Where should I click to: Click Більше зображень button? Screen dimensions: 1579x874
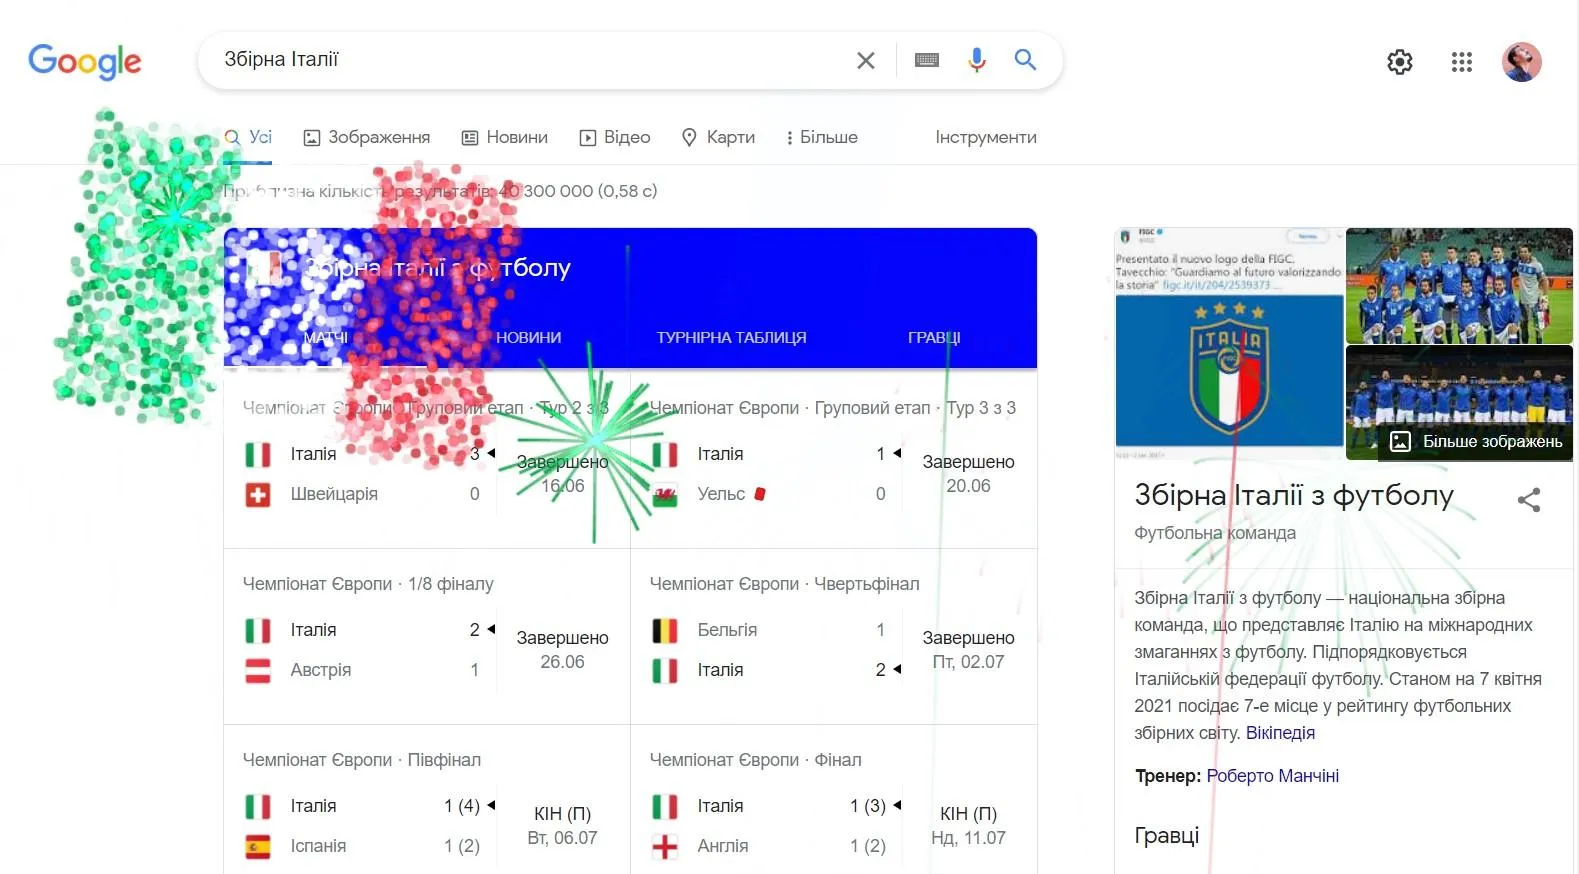tap(1476, 441)
